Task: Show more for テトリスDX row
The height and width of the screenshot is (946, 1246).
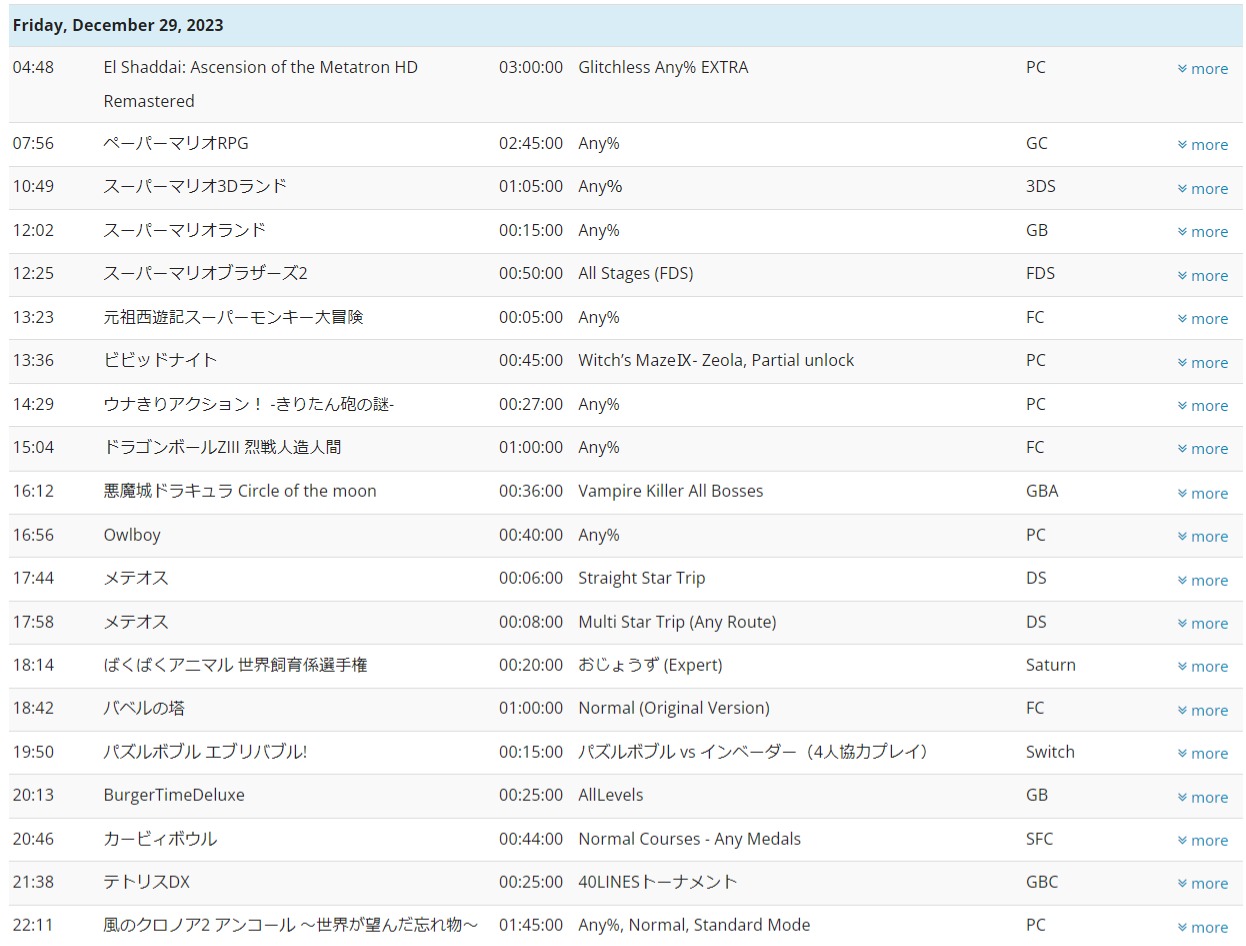Action: [x=1202, y=884]
